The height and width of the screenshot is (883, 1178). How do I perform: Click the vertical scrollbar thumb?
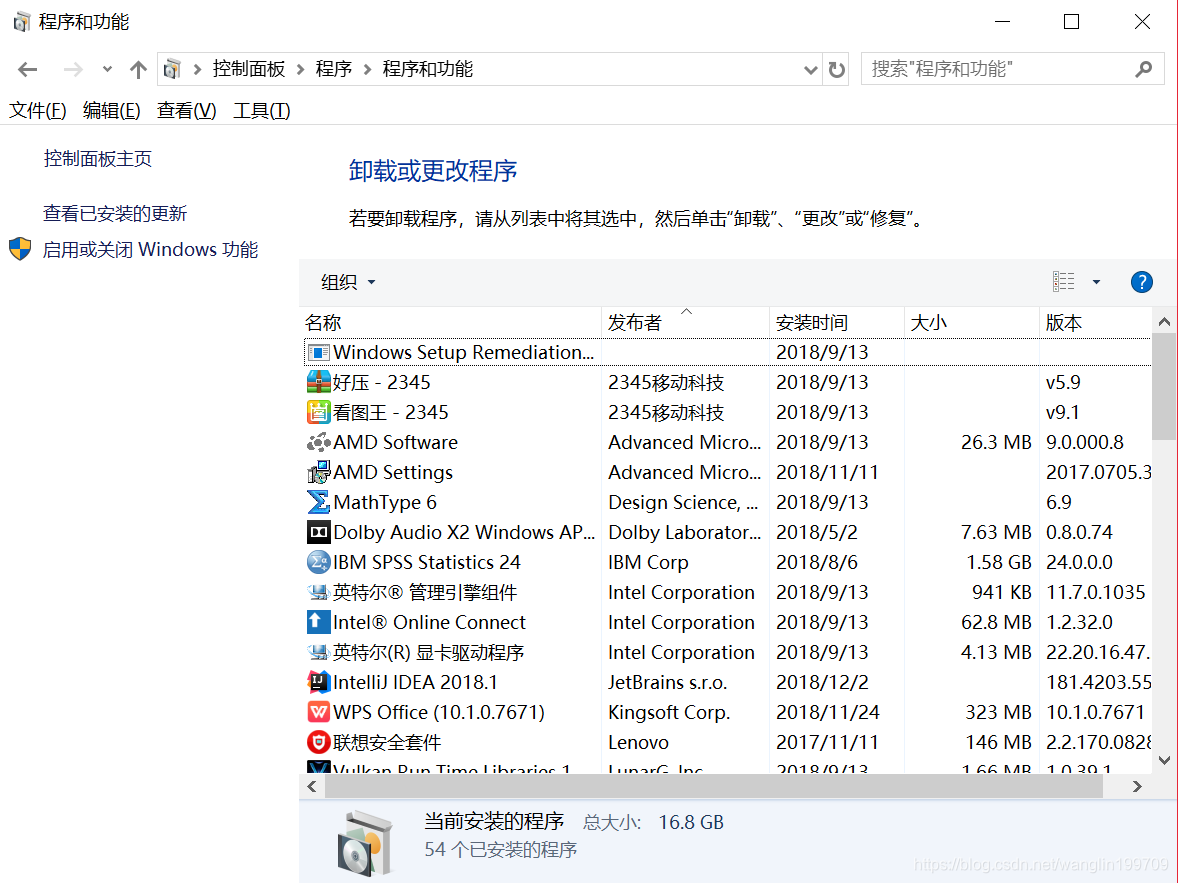[1164, 388]
